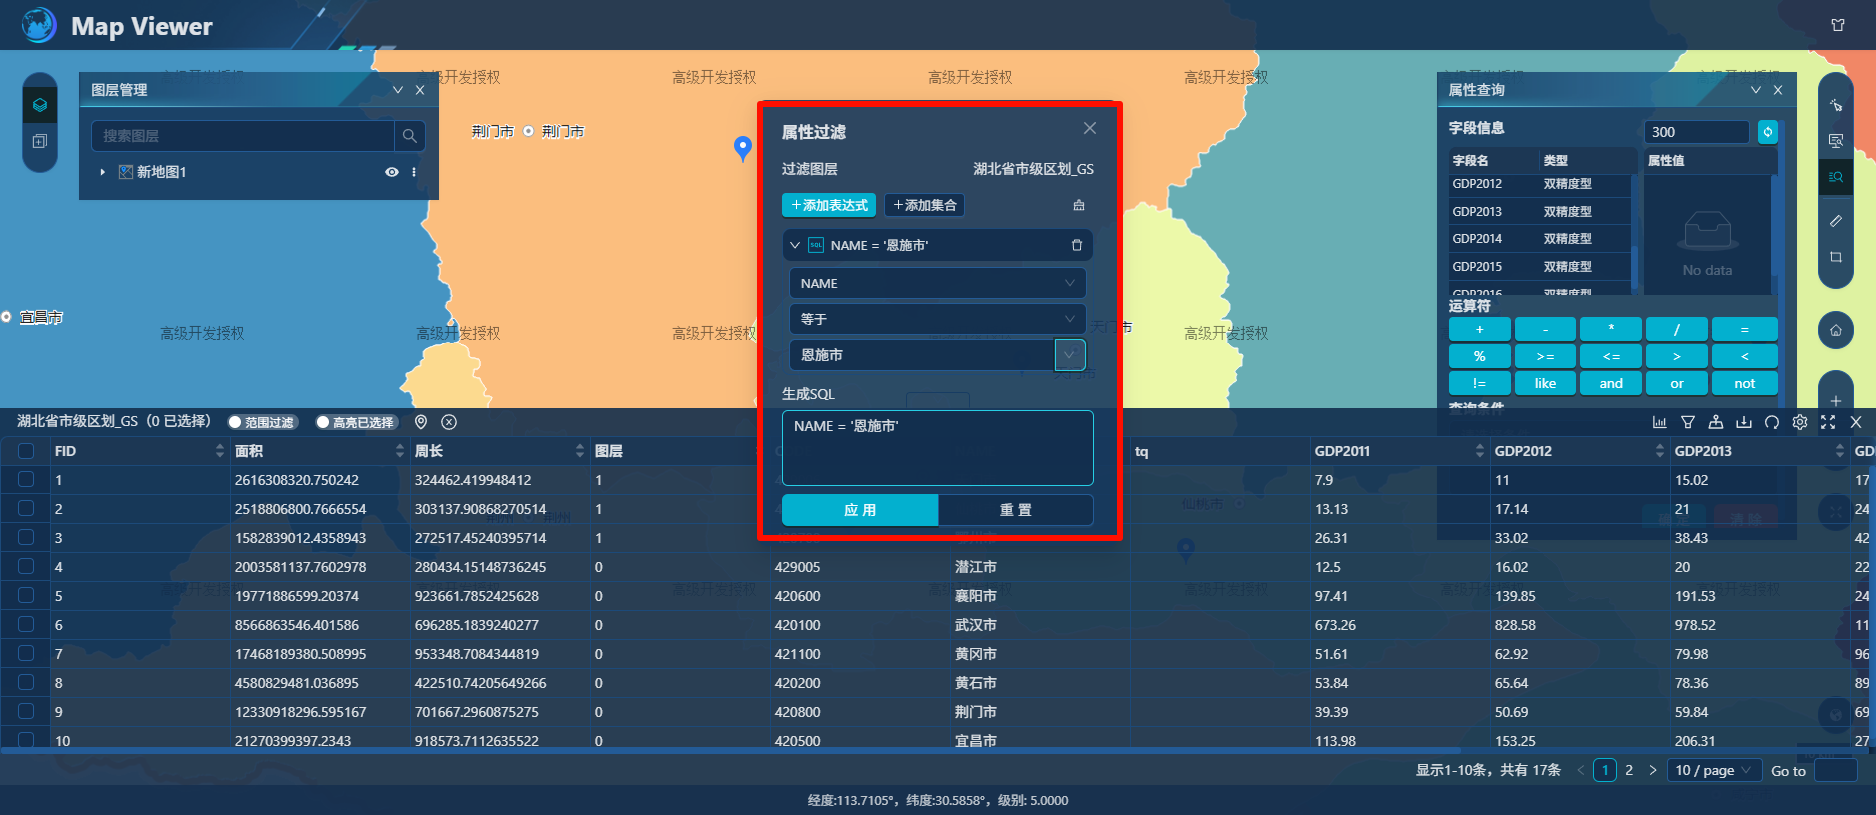Click the refresh icon next to 300 field
The height and width of the screenshot is (815, 1876).
point(1768,132)
